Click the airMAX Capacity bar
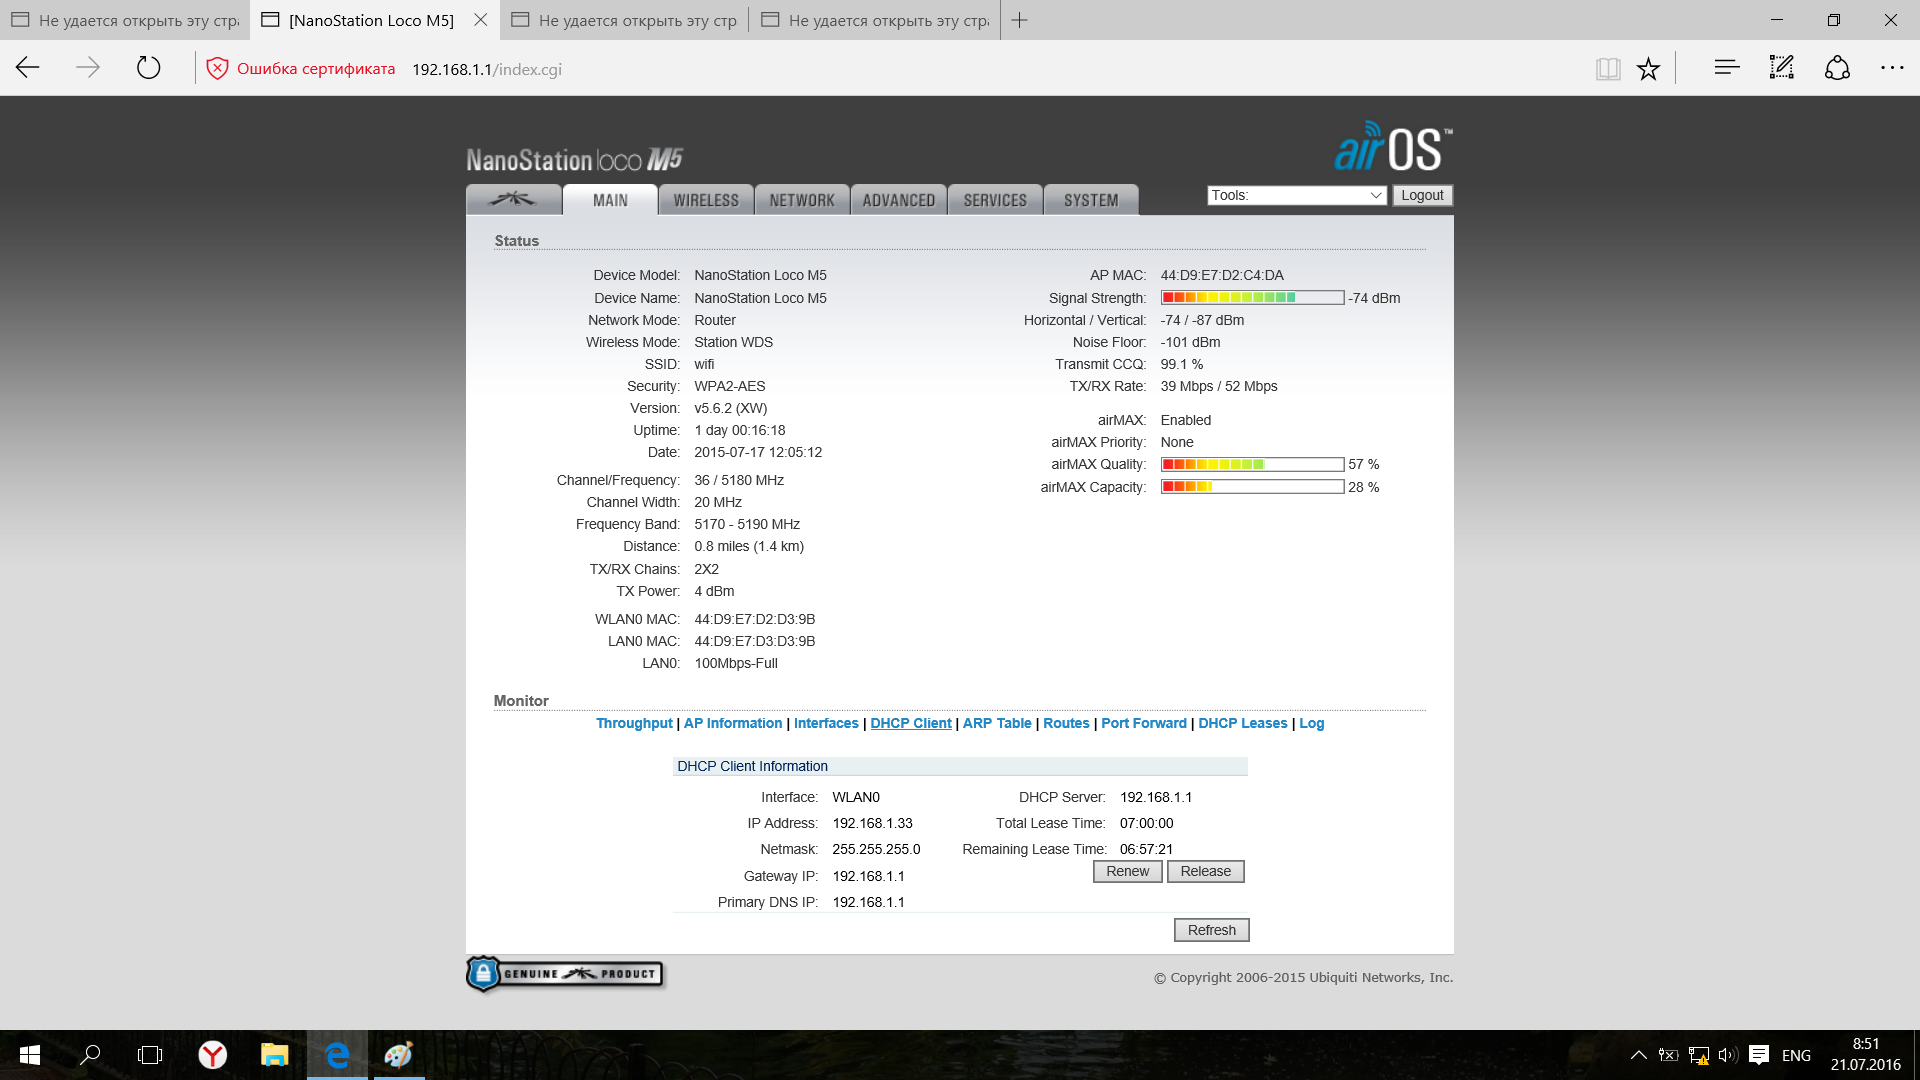Image resolution: width=1920 pixels, height=1080 pixels. pos(1252,487)
